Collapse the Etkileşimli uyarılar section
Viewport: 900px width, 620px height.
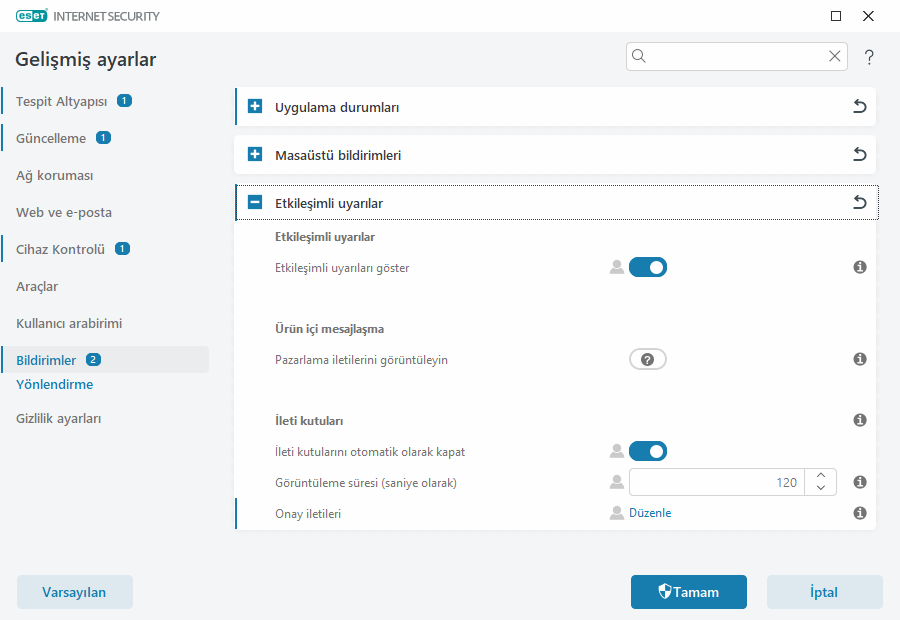(x=255, y=203)
